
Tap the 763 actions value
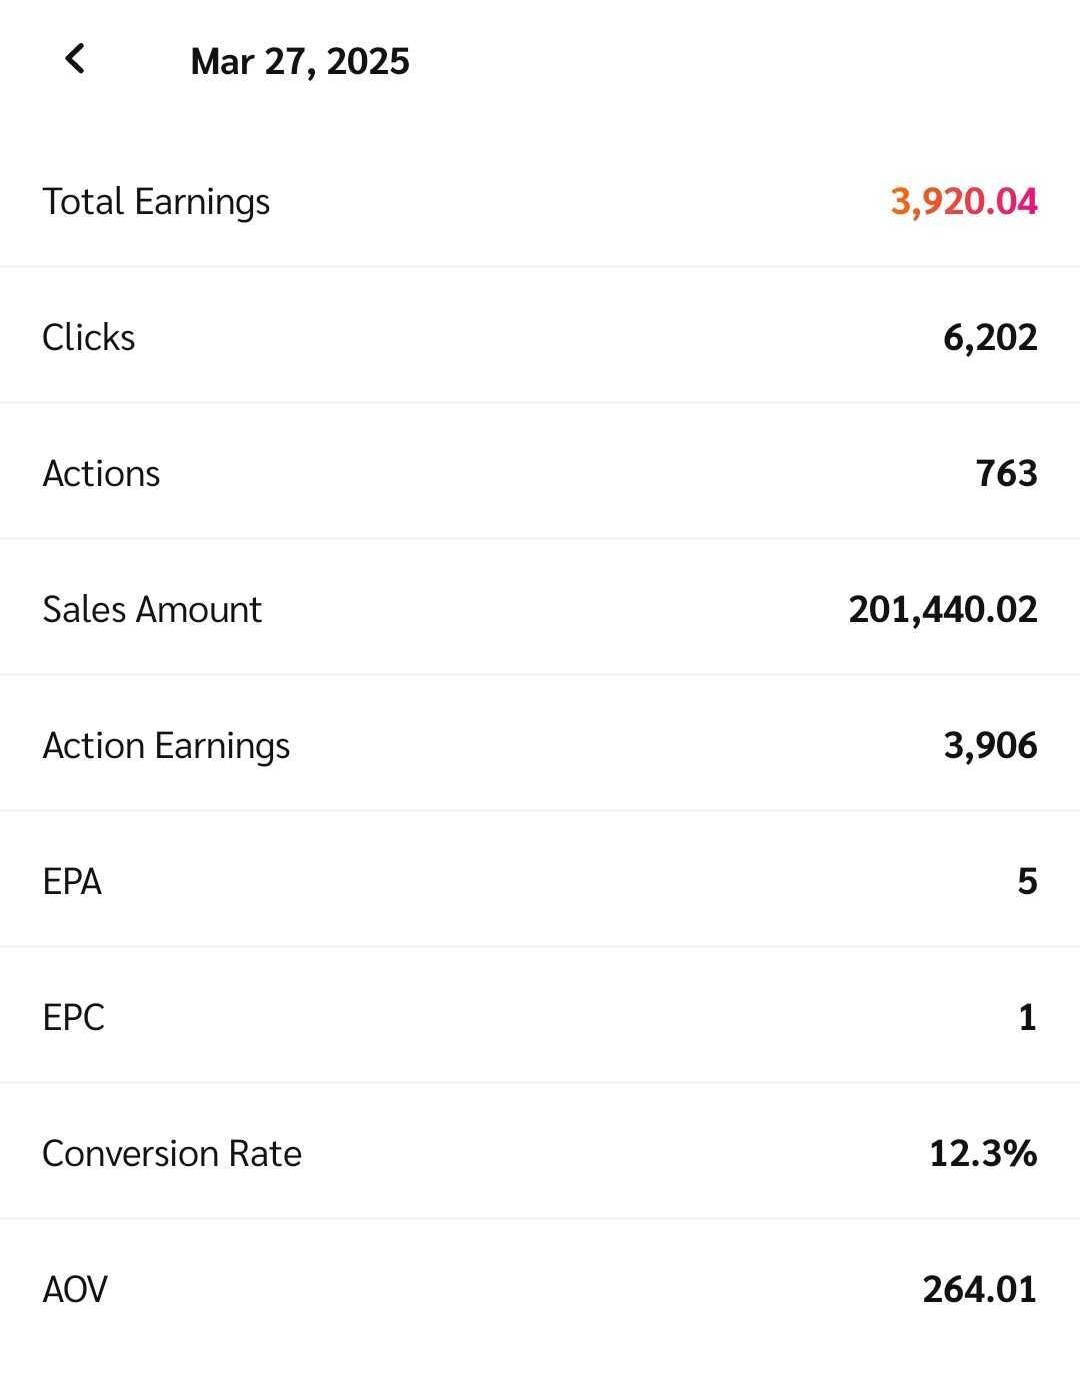(1006, 474)
